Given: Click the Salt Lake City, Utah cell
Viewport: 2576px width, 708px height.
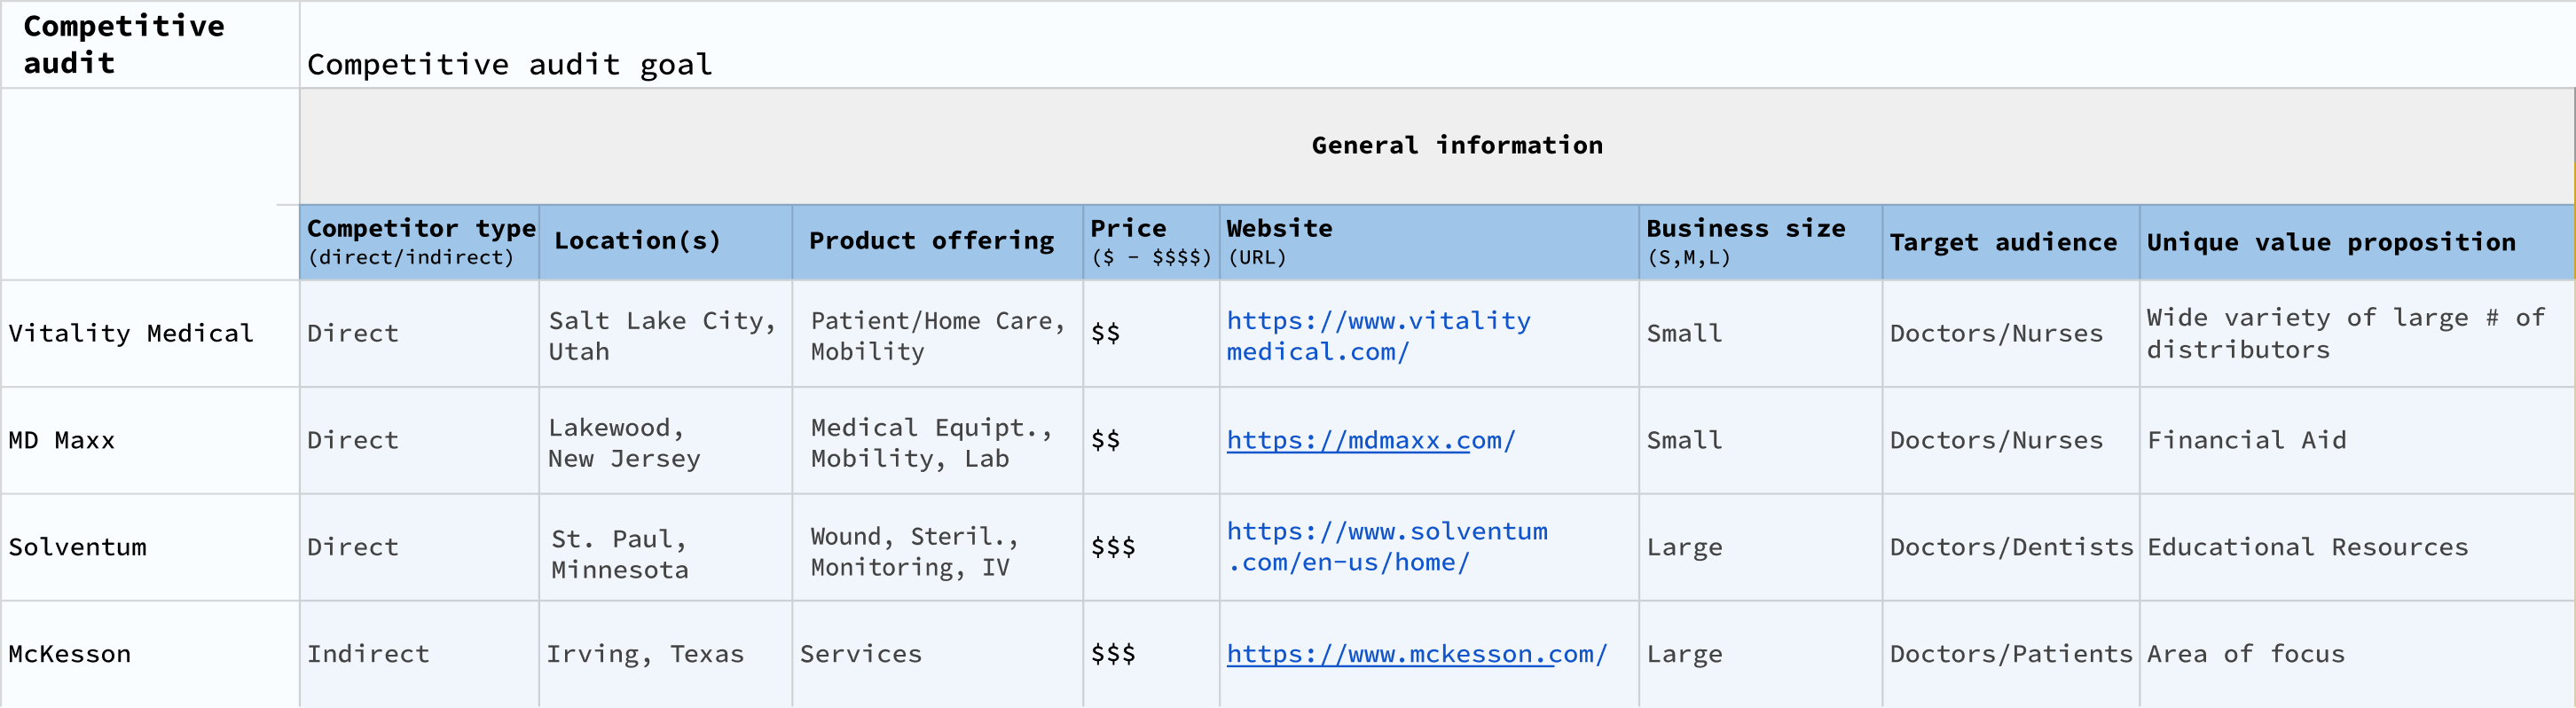Looking at the screenshot, I should click(x=662, y=335).
